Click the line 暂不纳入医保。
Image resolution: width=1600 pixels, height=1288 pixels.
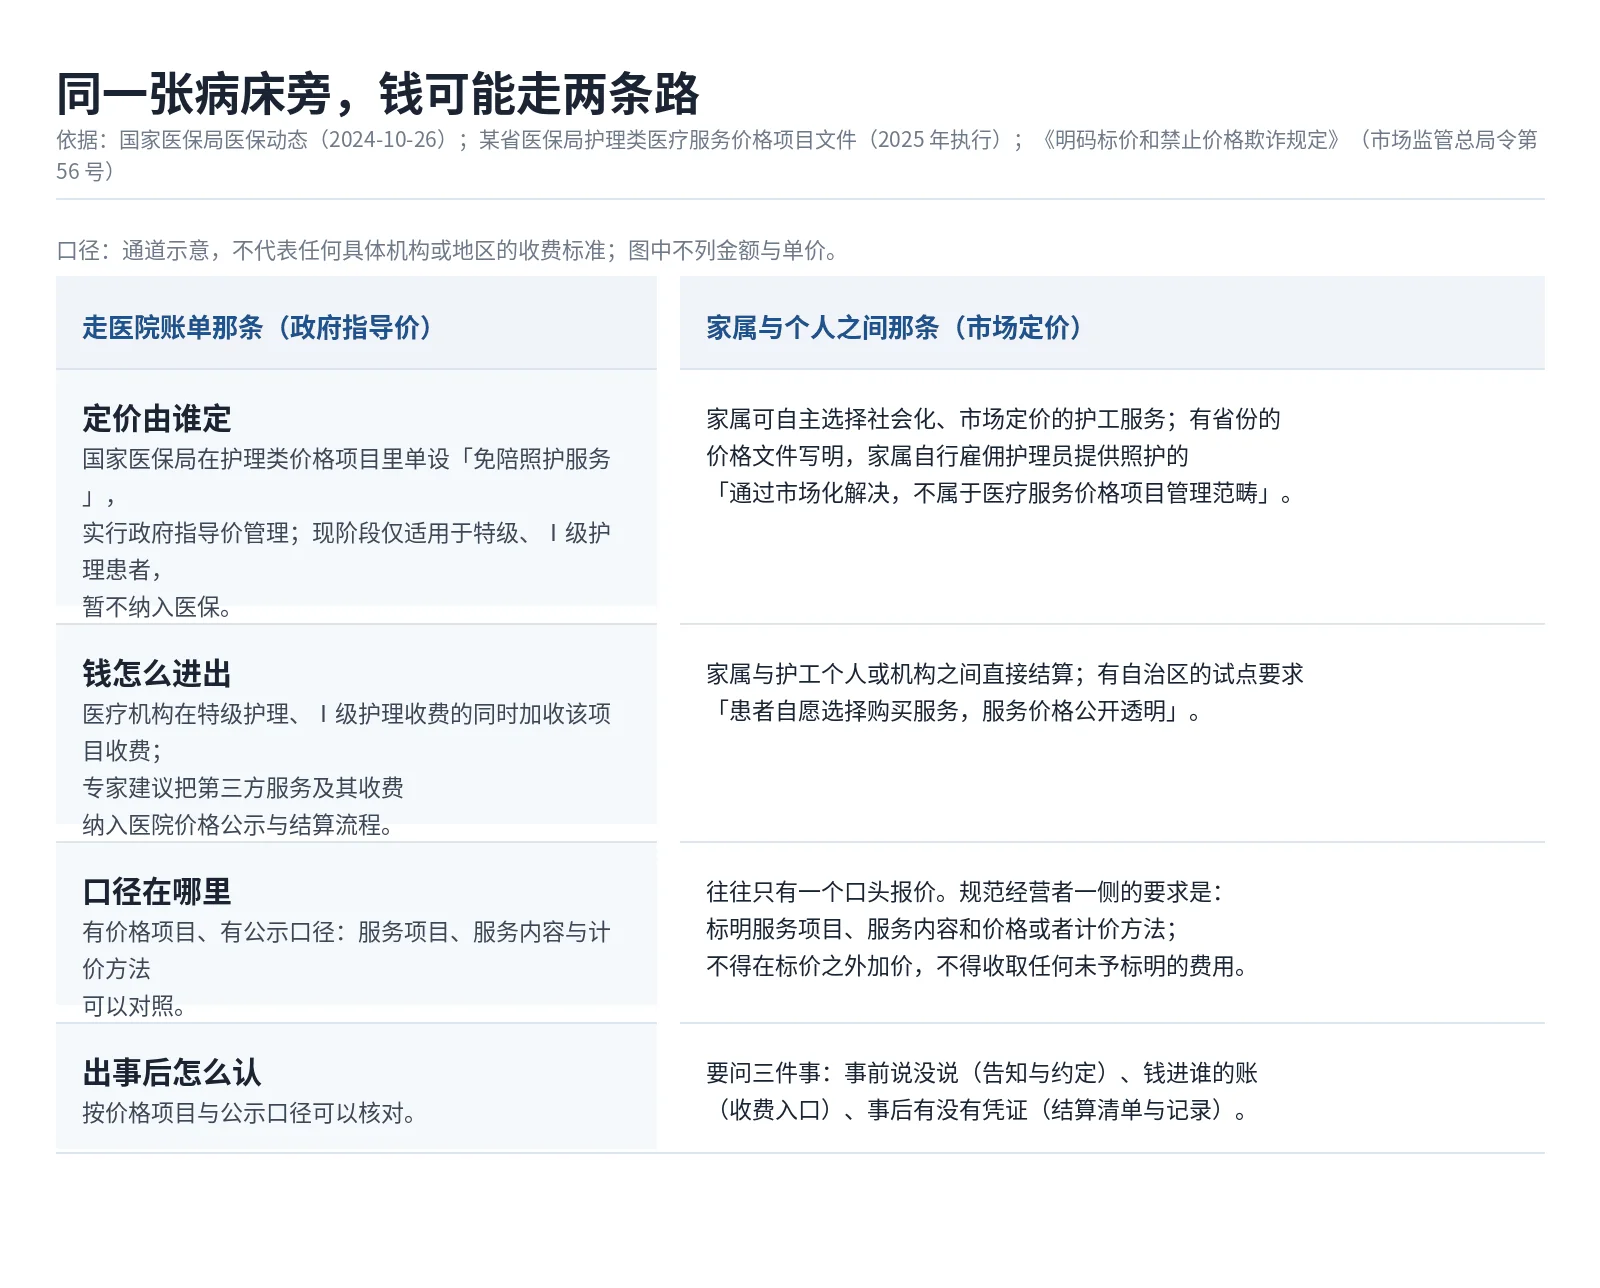(x=157, y=607)
